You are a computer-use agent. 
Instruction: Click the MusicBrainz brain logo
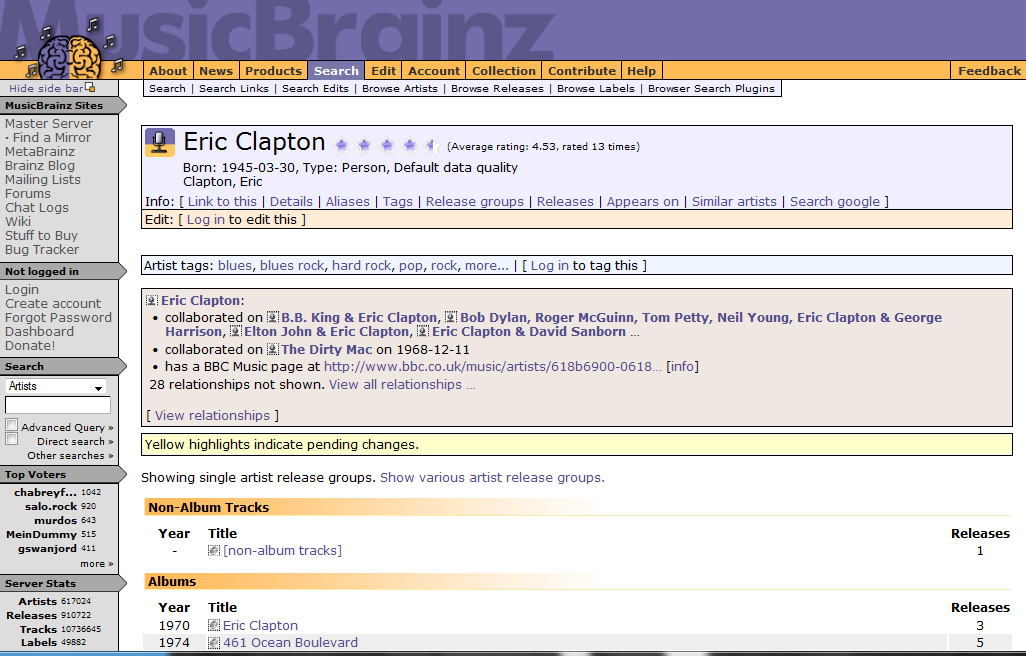(x=69, y=57)
